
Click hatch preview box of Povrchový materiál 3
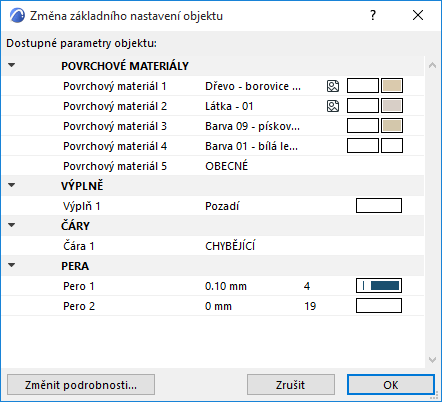[363, 126]
